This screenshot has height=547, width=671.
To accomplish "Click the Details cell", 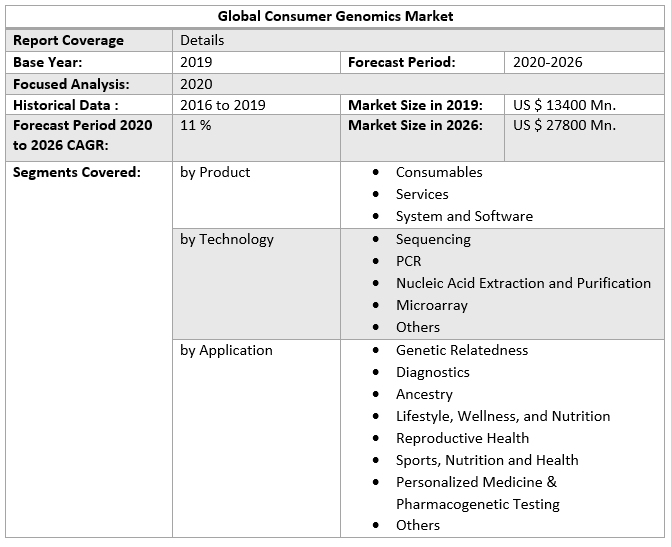I will click(202, 40).
